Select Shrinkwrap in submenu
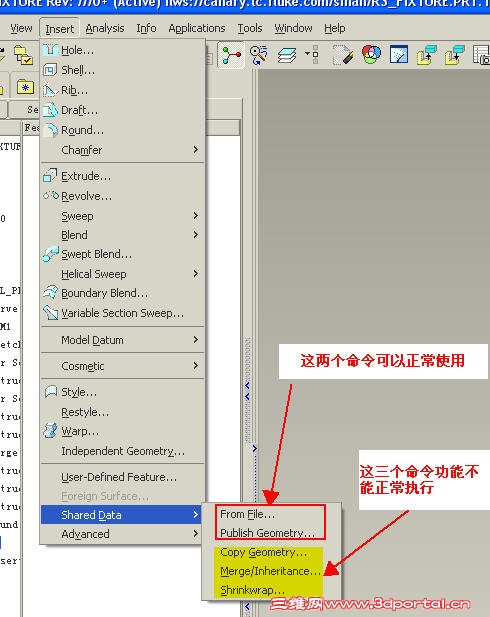The height and width of the screenshot is (617, 490). tap(271, 590)
